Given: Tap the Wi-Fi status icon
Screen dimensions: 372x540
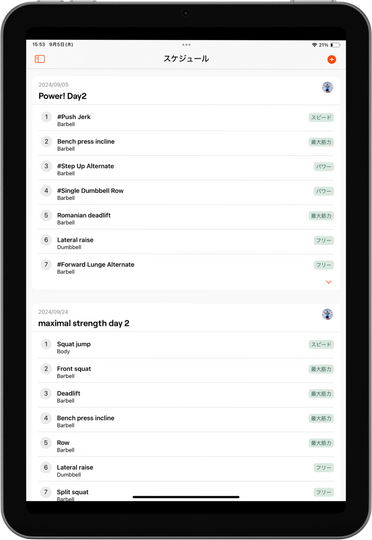Looking at the screenshot, I should point(314,45).
